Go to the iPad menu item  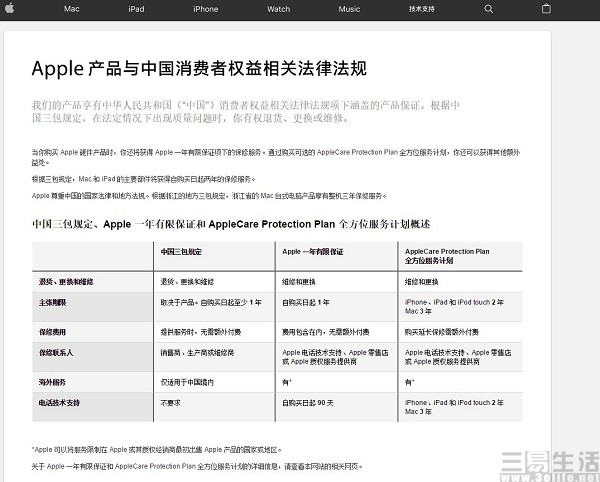(x=136, y=9)
